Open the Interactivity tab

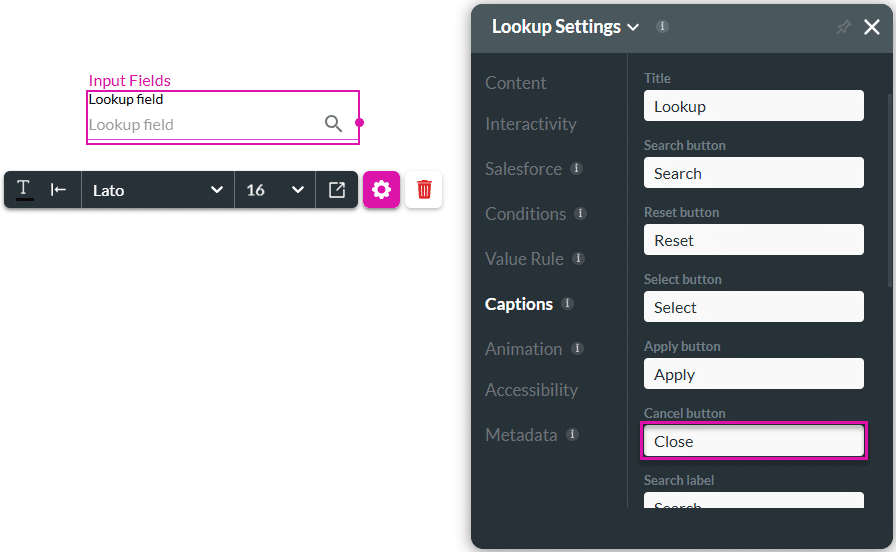pyautogui.click(x=531, y=124)
